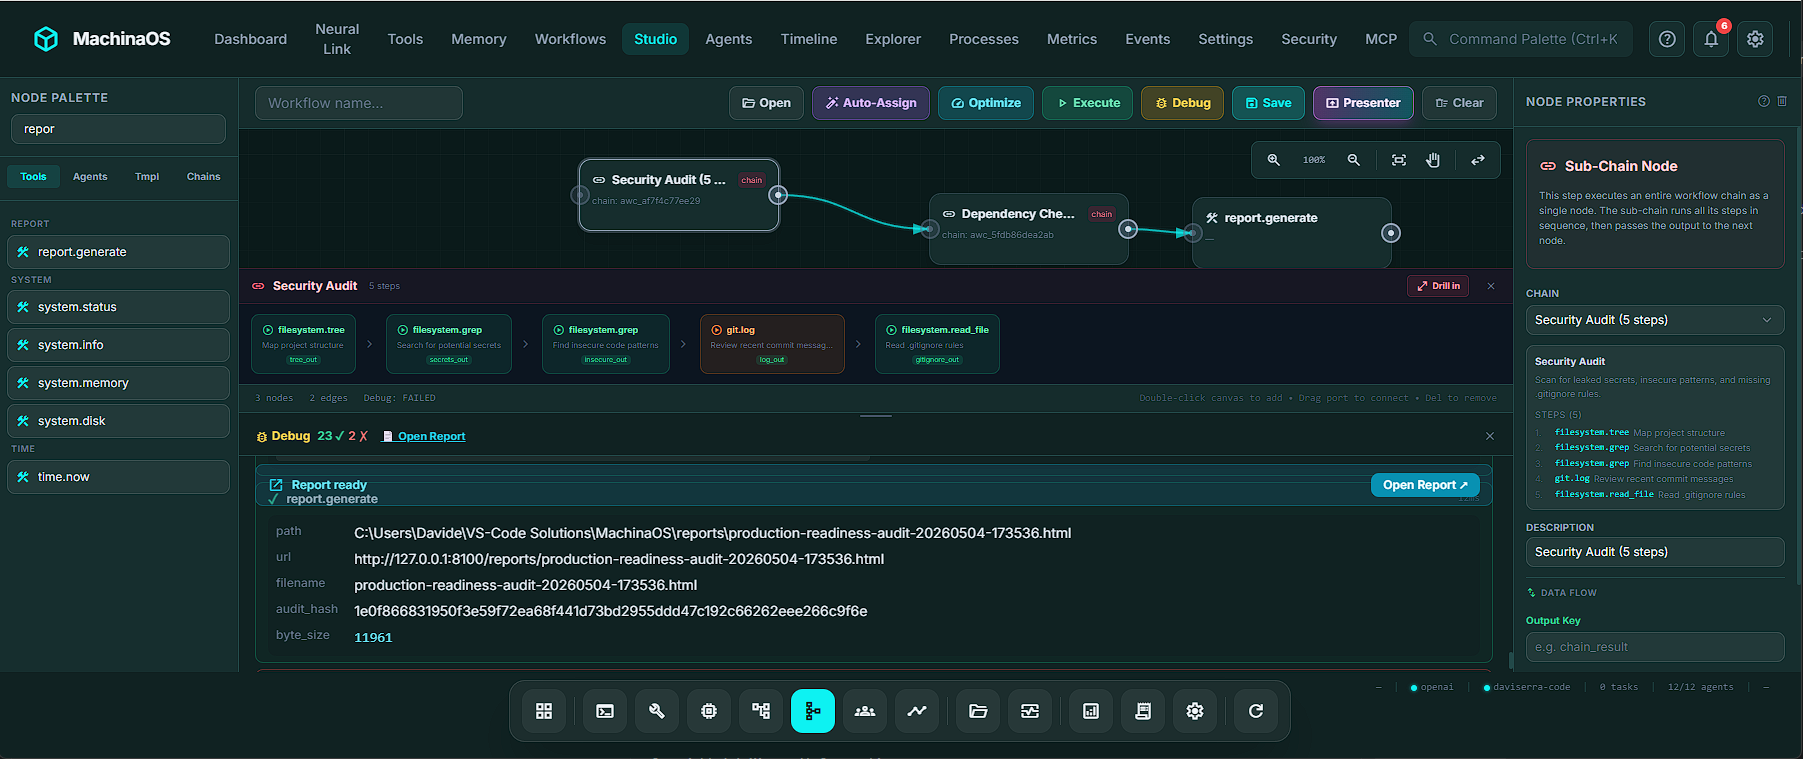1803x759 pixels.
Task: Open the CPU chip icon in bottom dock
Action: point(709,711)
